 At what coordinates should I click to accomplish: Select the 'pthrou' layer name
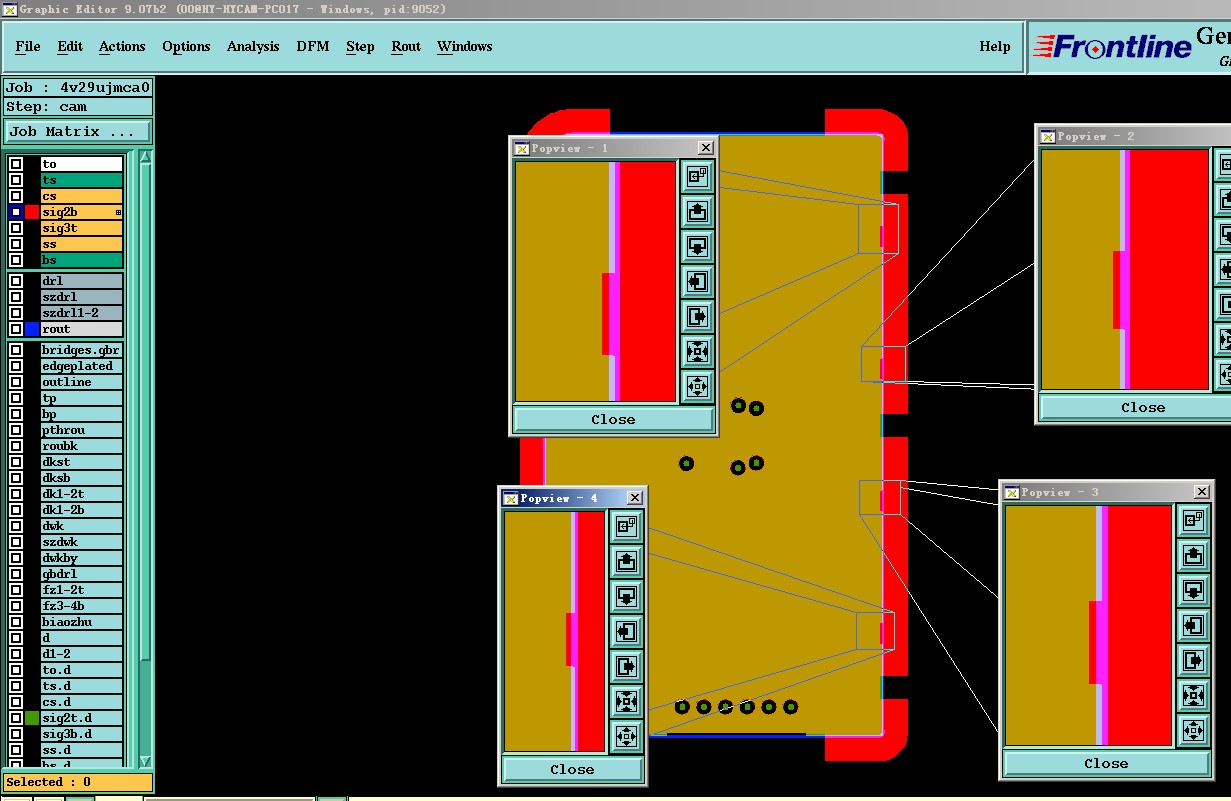81,430
